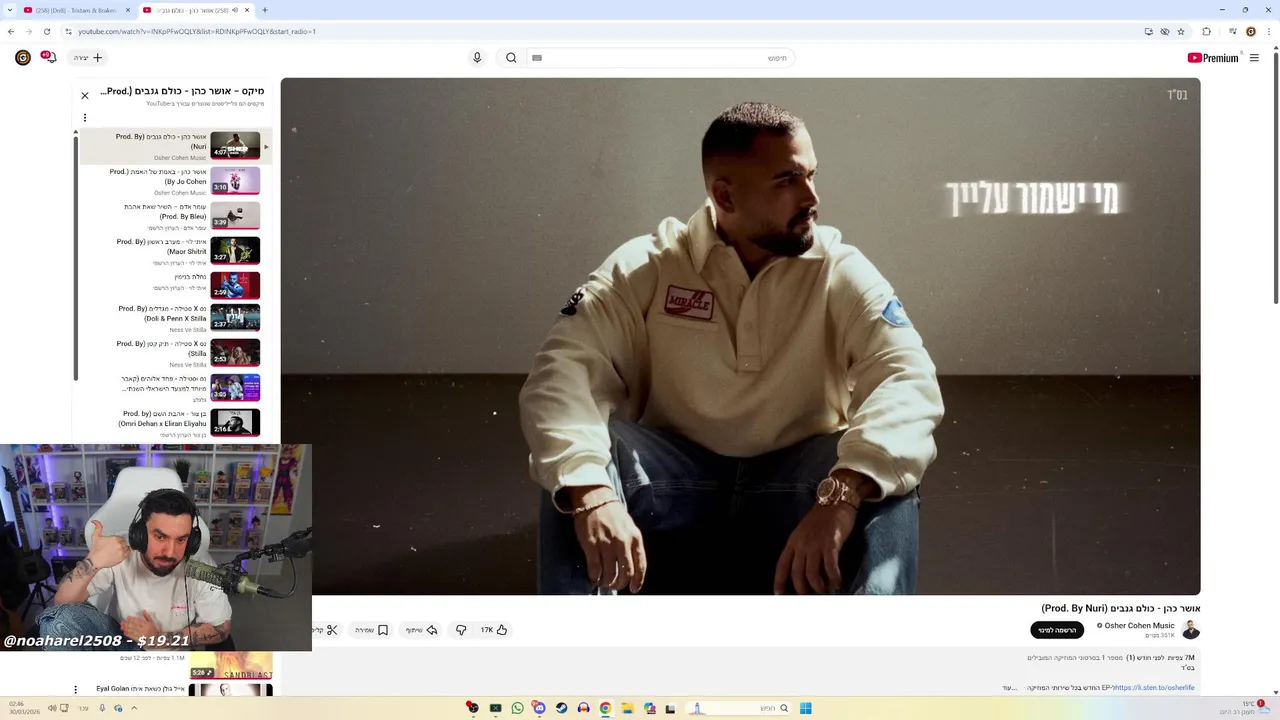Play the 2:16 Omri Dehan x Eliran Eliyahu video
The image size is (1280, 720).
click(x=235, y=423)
